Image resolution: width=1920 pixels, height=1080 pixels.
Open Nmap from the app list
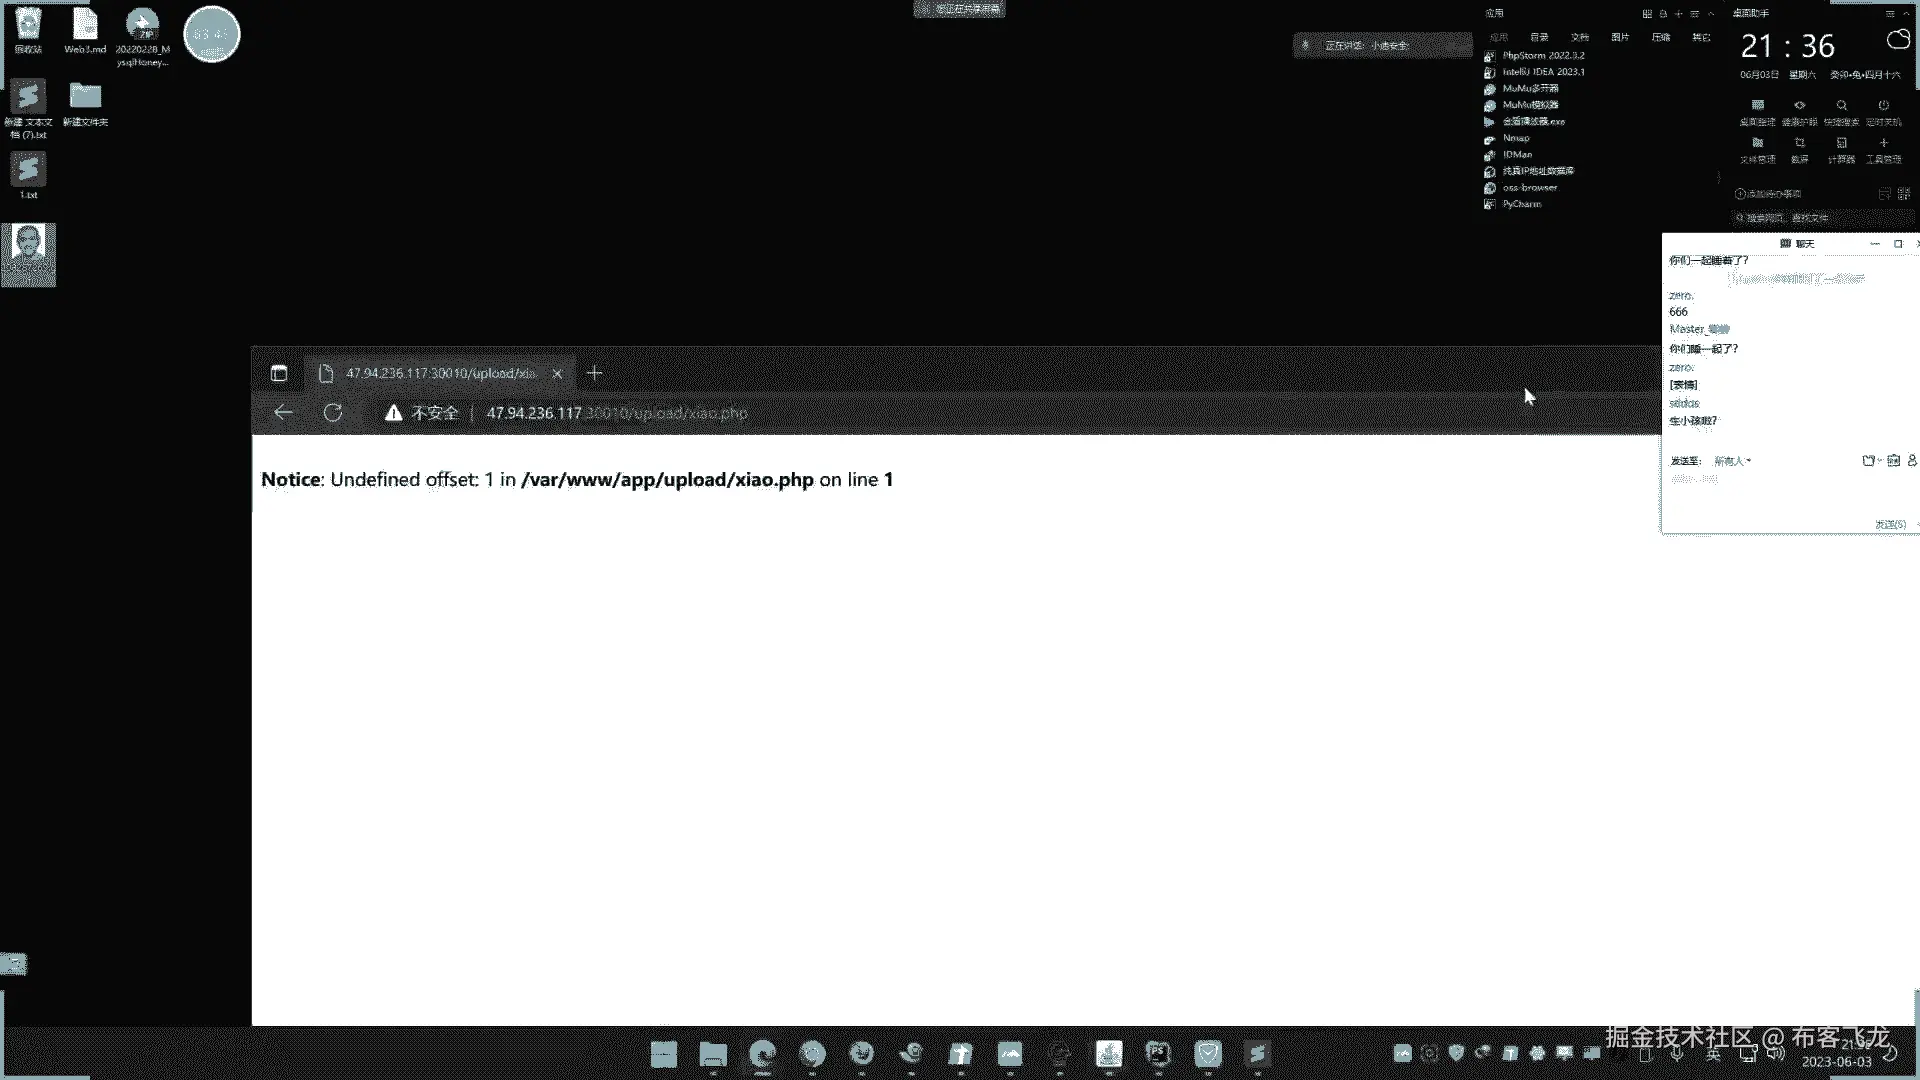[1515, 138]
